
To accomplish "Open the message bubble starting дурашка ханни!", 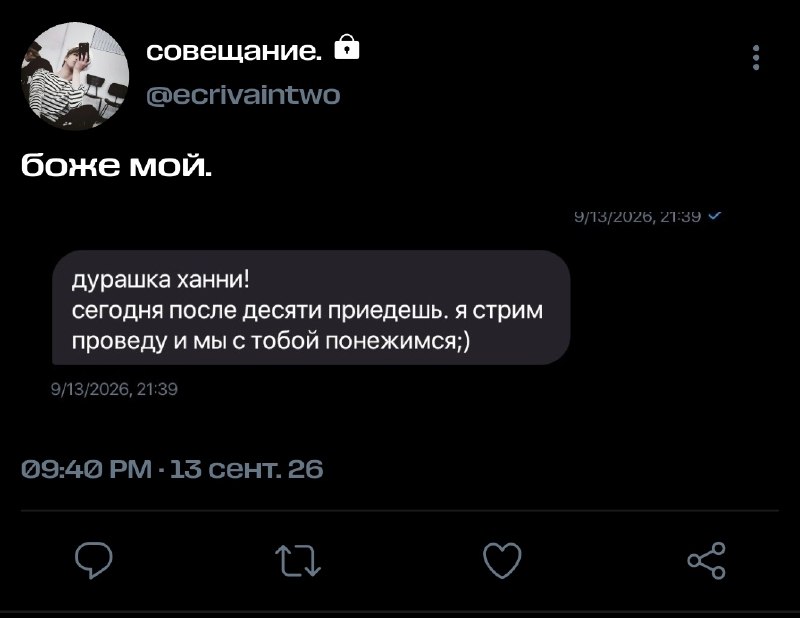I will 311,307.
